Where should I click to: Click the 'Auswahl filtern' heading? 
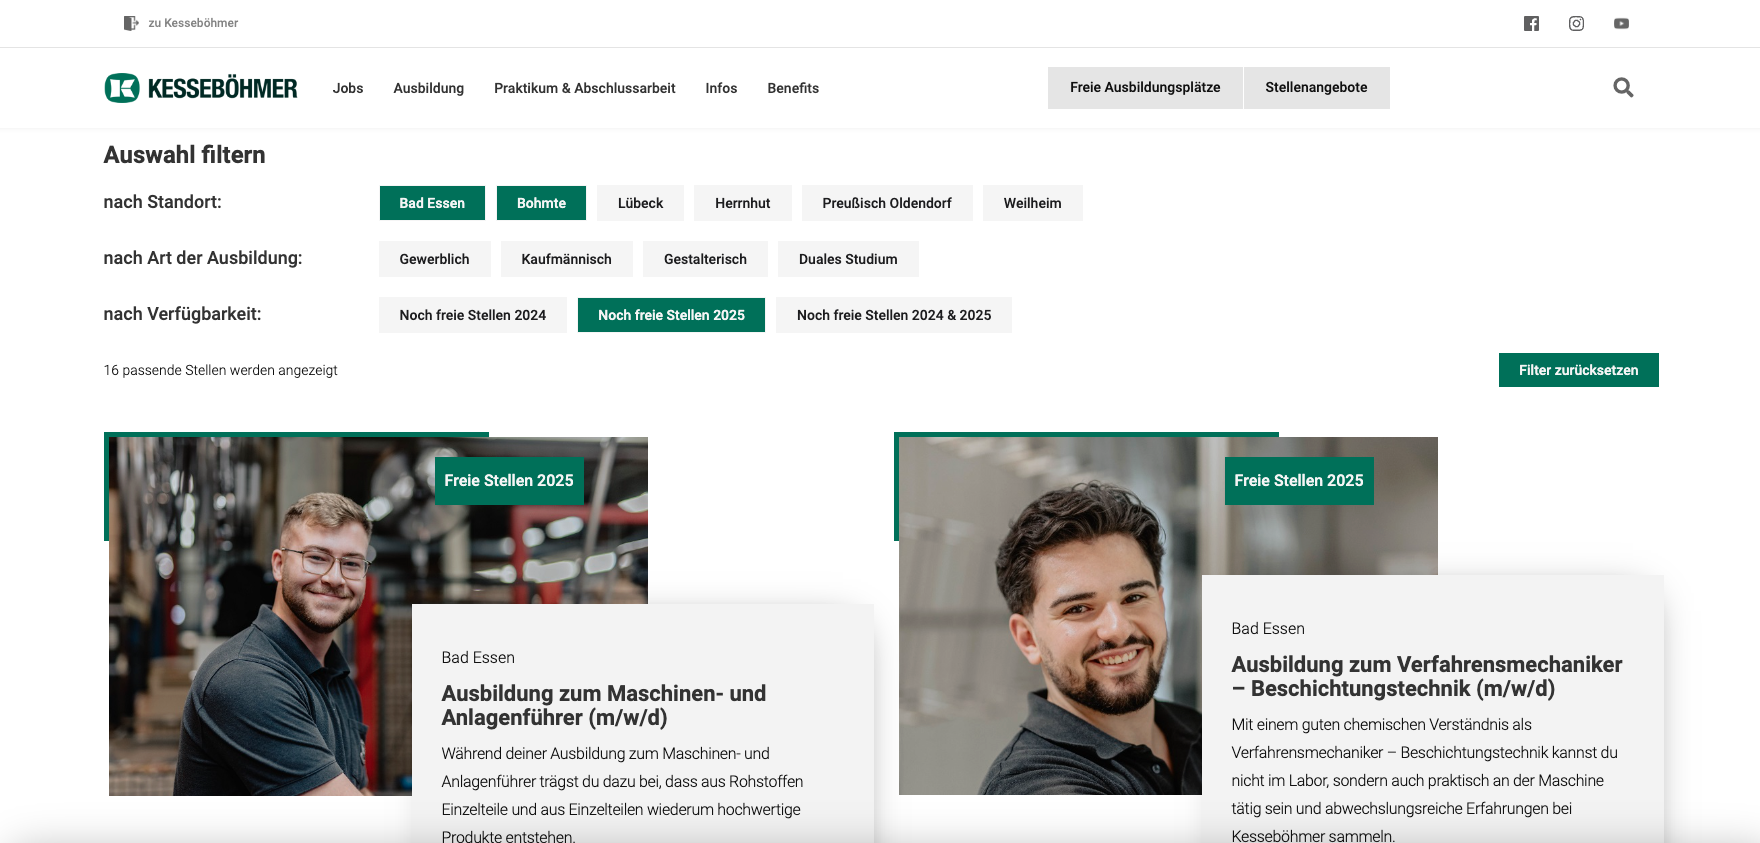click(185, 155)
